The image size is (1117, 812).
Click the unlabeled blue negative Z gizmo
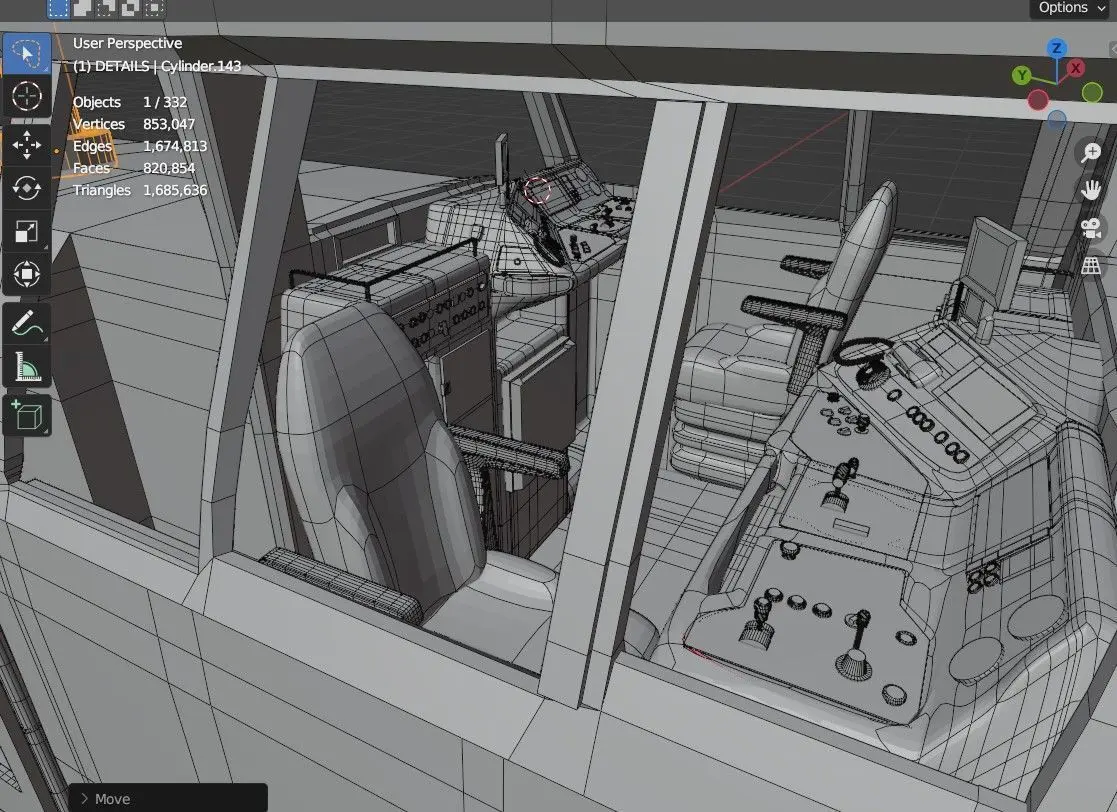pos(1057,119)
